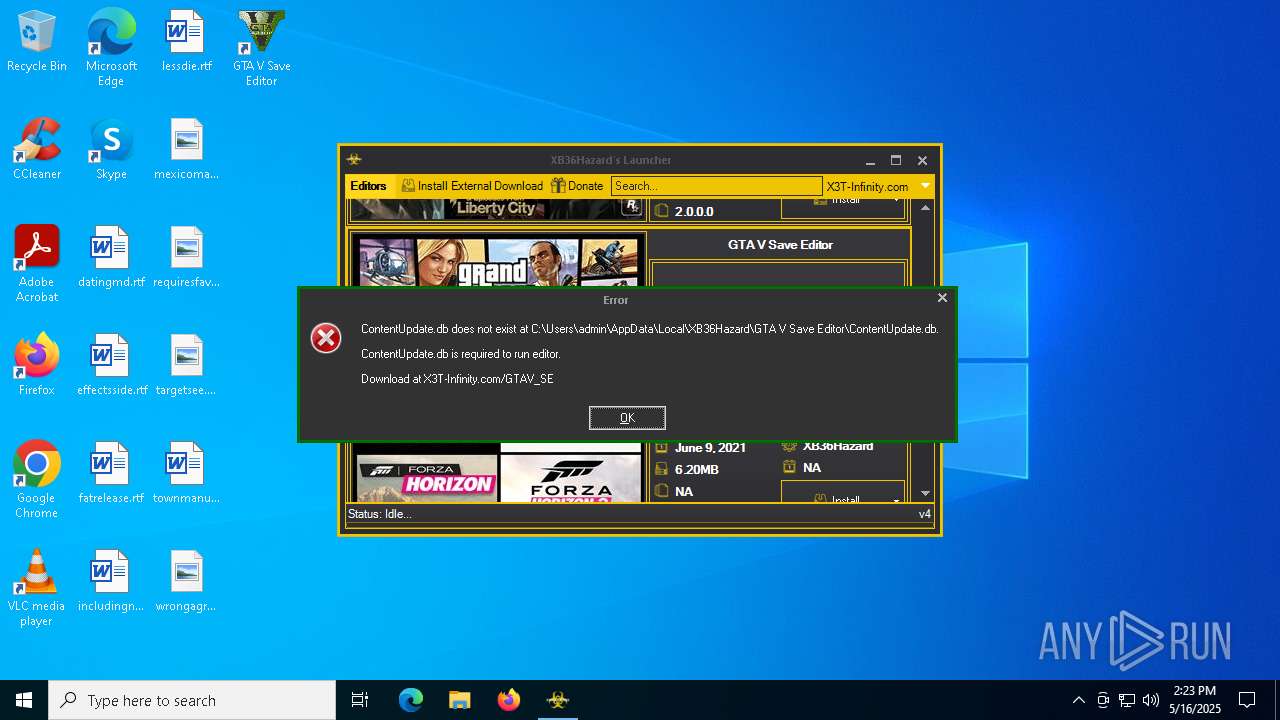Open the taskbar clock and date

tap(1195, 700)
